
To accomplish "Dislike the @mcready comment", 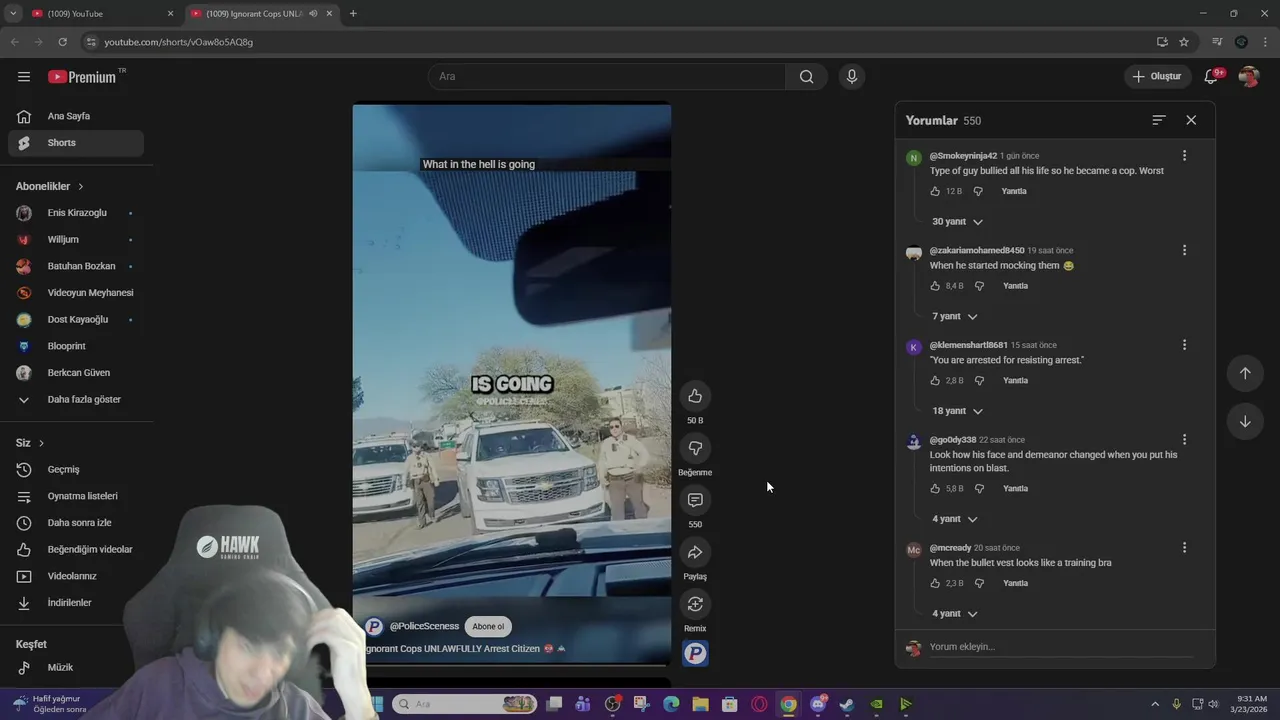I will pos(979,583).
